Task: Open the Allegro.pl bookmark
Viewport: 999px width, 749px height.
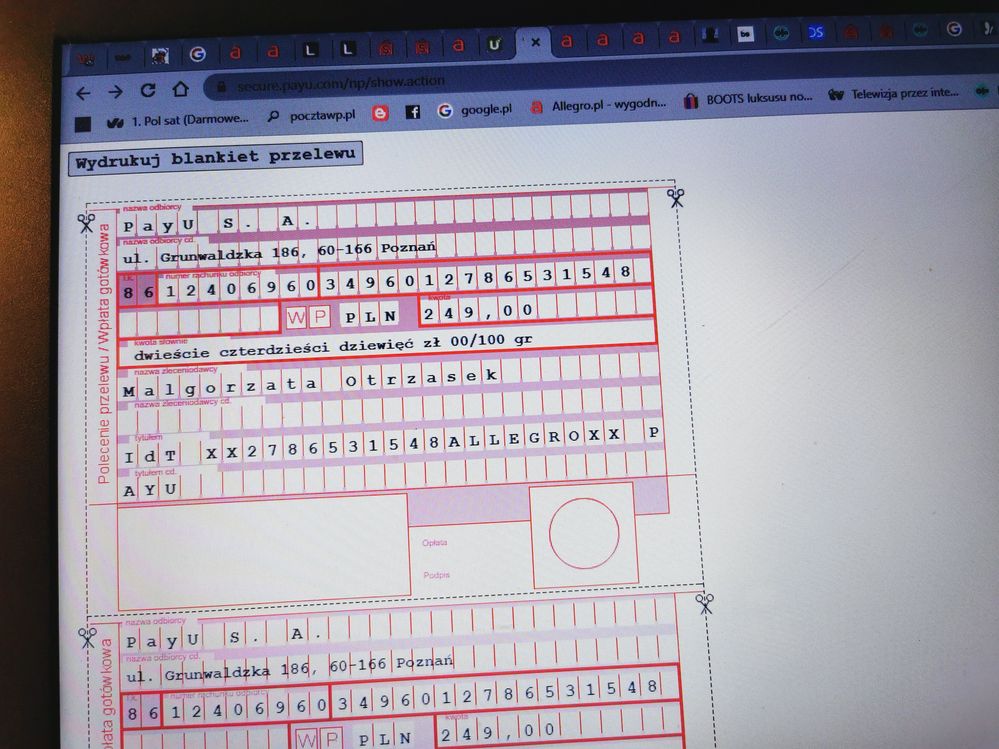Action: click(602, 105)
